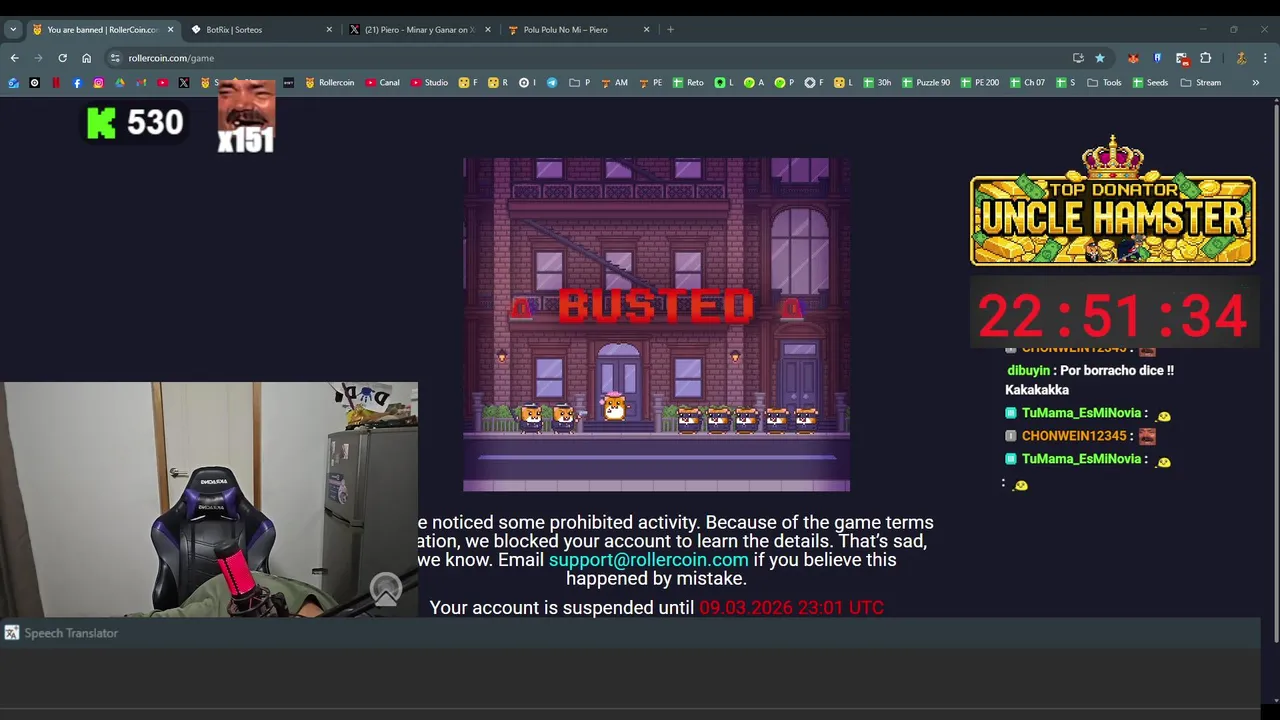Screen dimensions: 1280x720
Task: Toggle the bookmark star for this page
Action: pyautogui.click(x=1100, y=58)
